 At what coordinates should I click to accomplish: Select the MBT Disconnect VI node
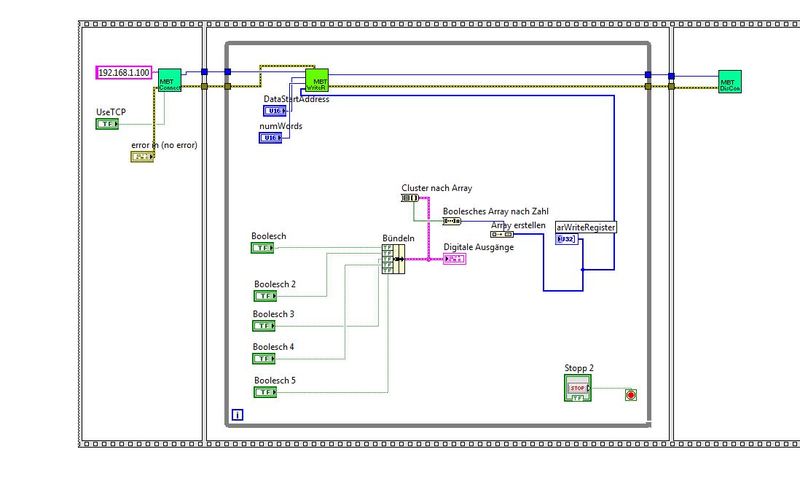point(730,82)
